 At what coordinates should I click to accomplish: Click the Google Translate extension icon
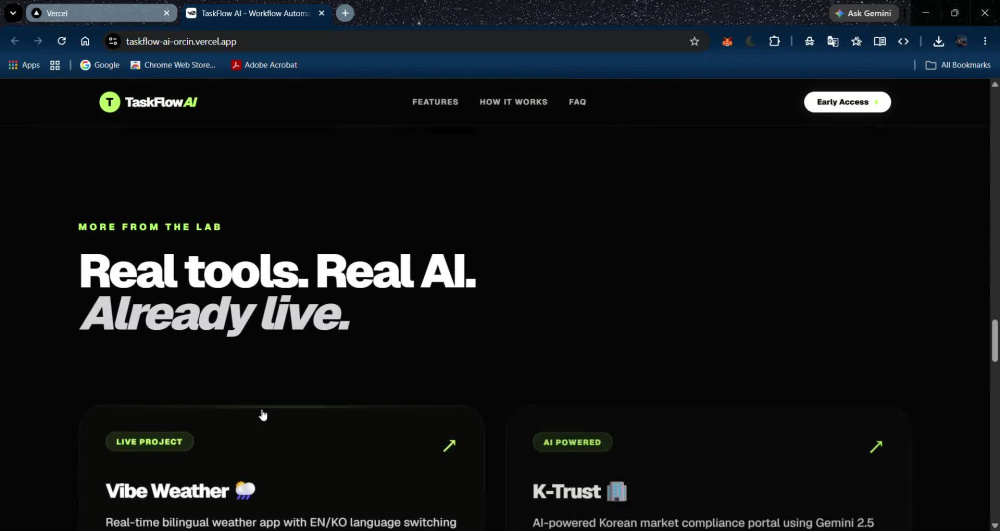pos(833,41)
